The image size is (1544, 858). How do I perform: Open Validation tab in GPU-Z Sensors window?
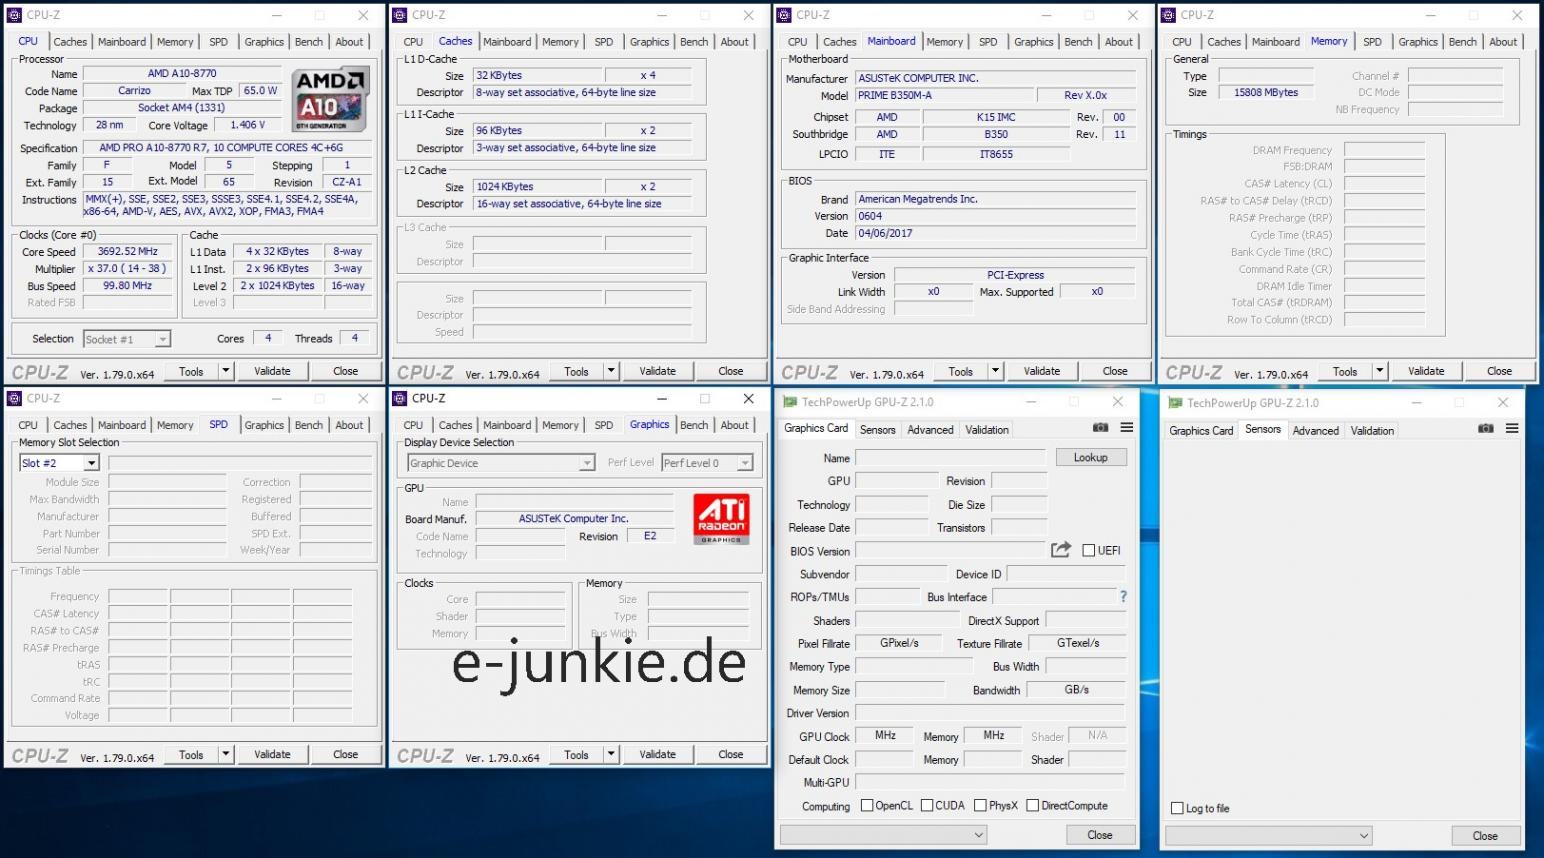click(1372, 431)
